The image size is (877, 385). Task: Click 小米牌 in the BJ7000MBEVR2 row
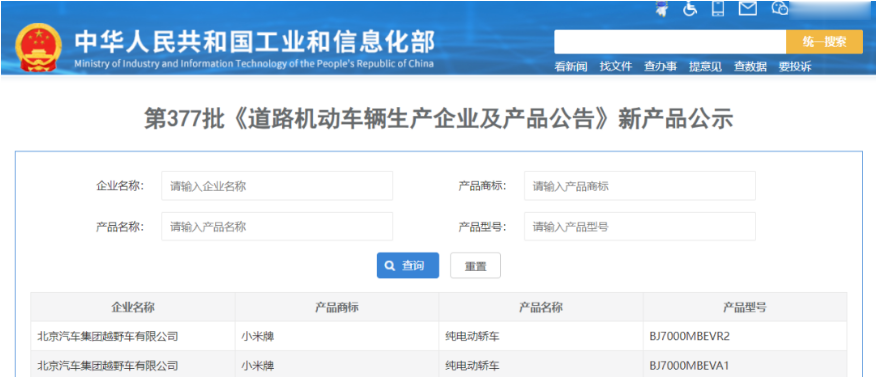[258, 336]
